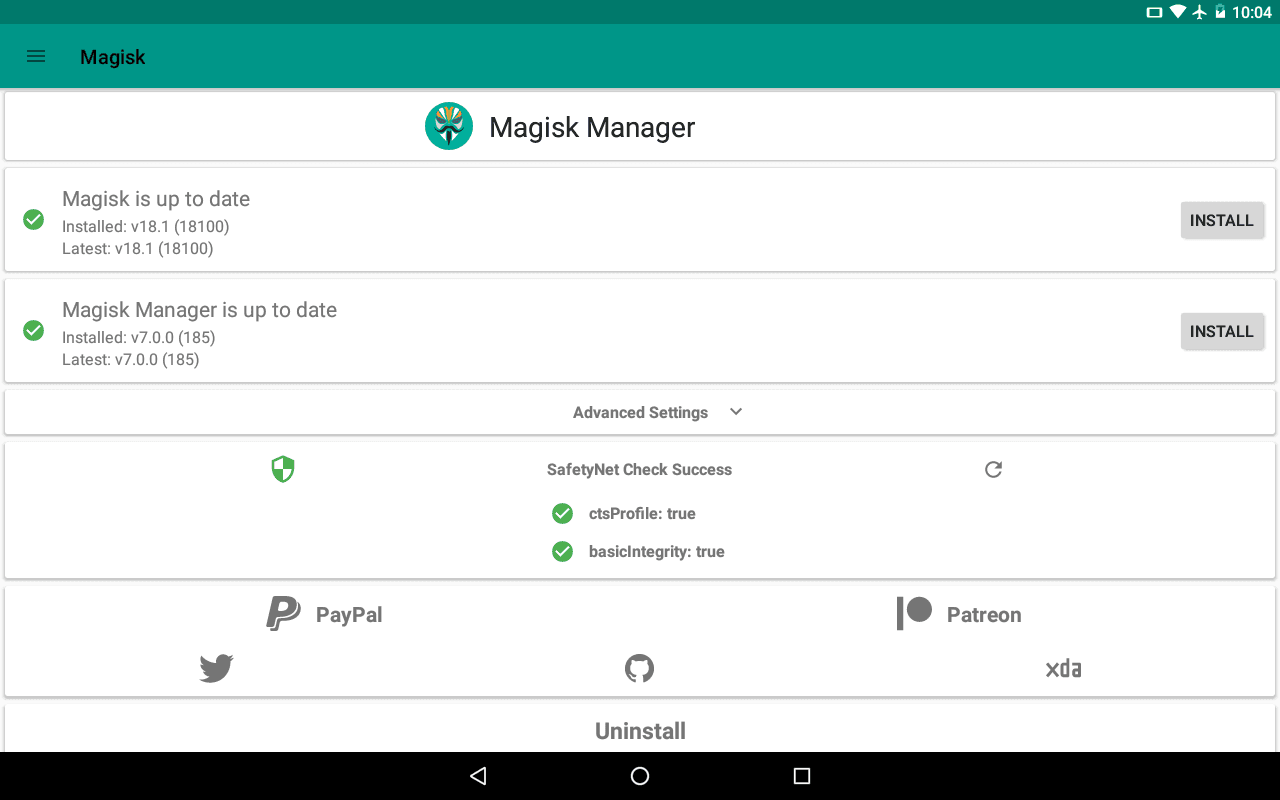Click 'Latest: v7.0.0 (185)' text

pyautogui.click(x=131, y=360)
